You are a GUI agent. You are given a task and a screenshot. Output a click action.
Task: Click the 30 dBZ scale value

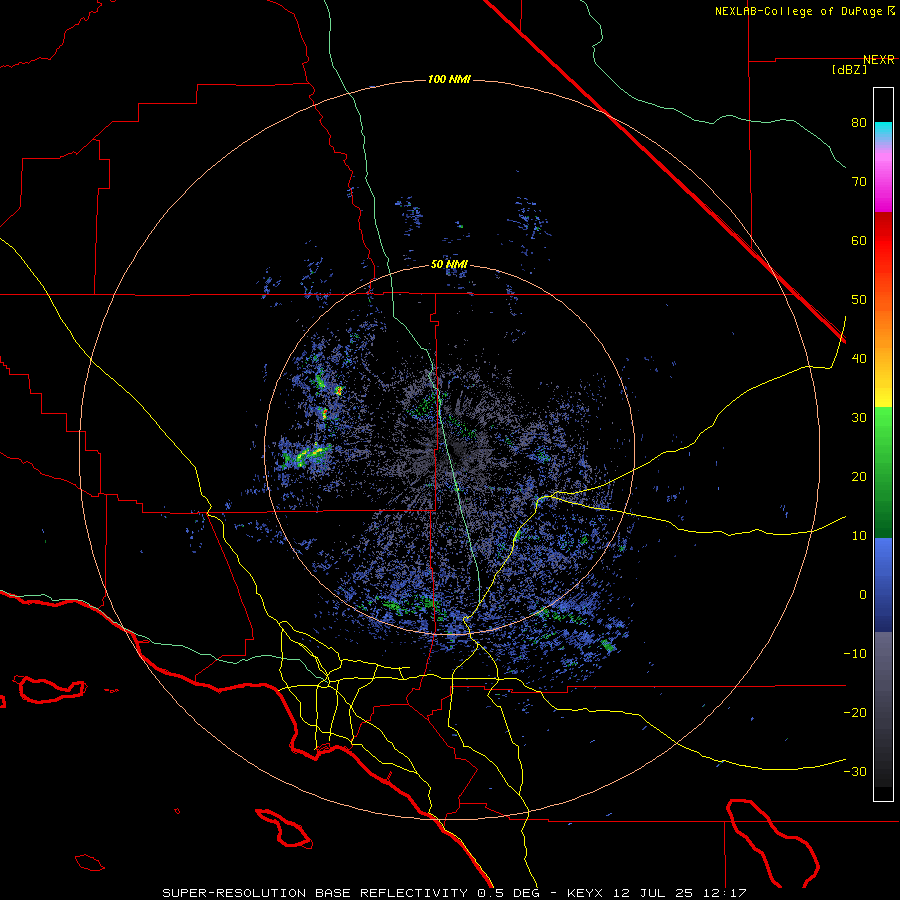click(859, 418)
